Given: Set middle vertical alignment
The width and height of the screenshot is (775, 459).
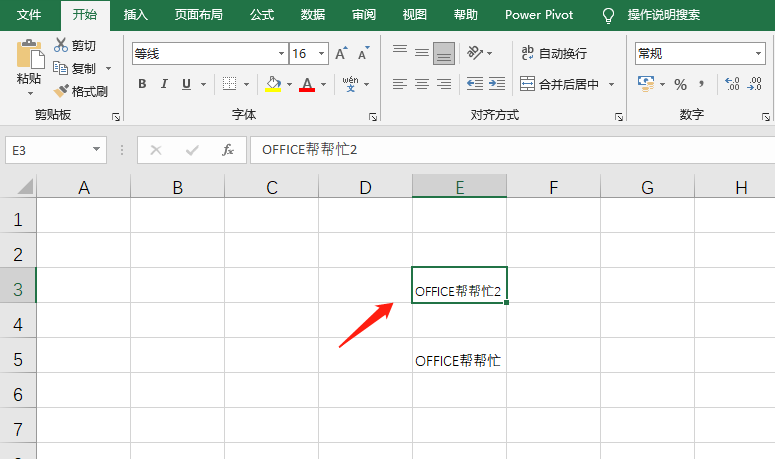Looking at the screenshot, I should click(422, 52).
